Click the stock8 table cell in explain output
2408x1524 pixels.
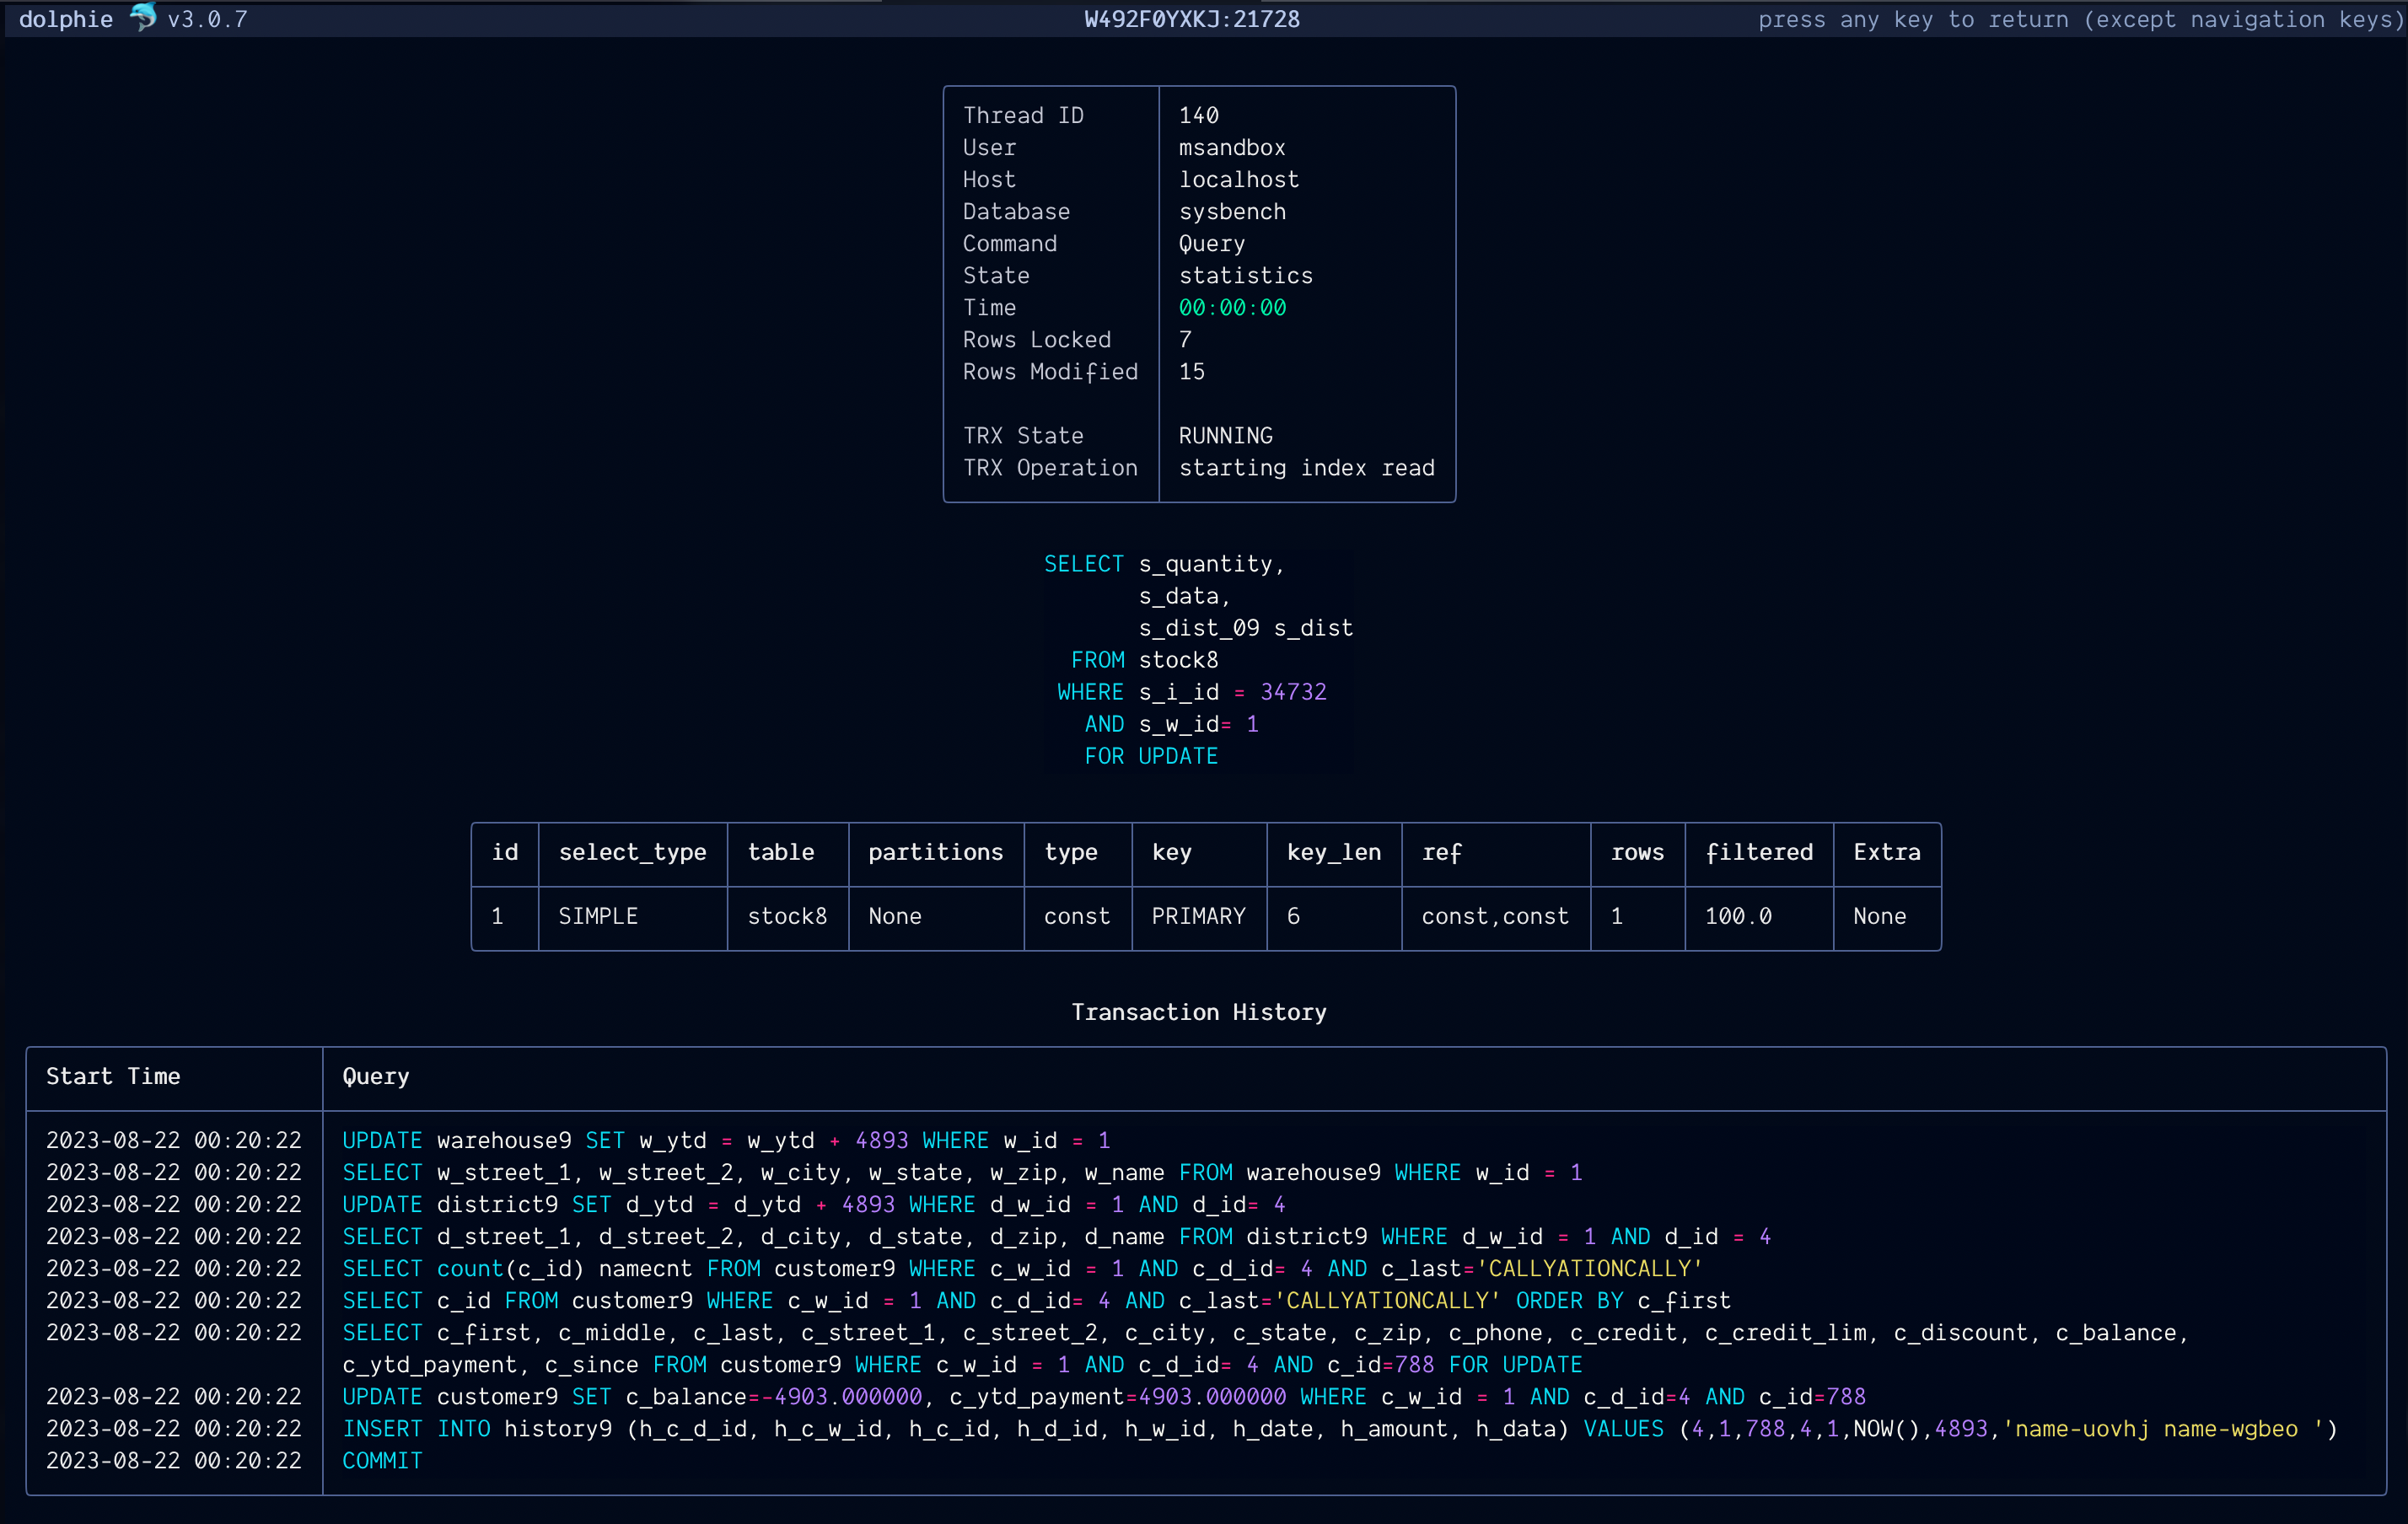click(787, 916)
